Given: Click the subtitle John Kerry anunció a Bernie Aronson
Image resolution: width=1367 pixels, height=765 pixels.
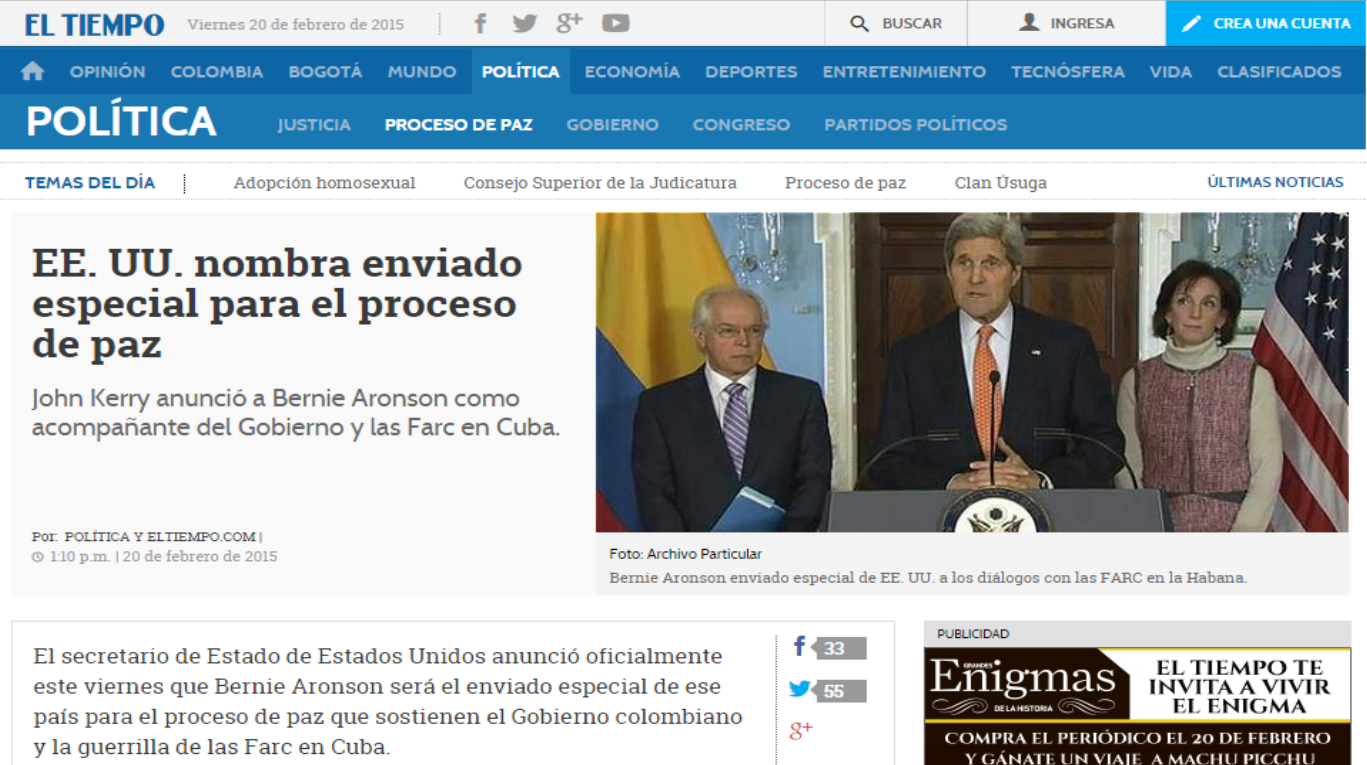Looking at the screenshot, I should 296,413.
